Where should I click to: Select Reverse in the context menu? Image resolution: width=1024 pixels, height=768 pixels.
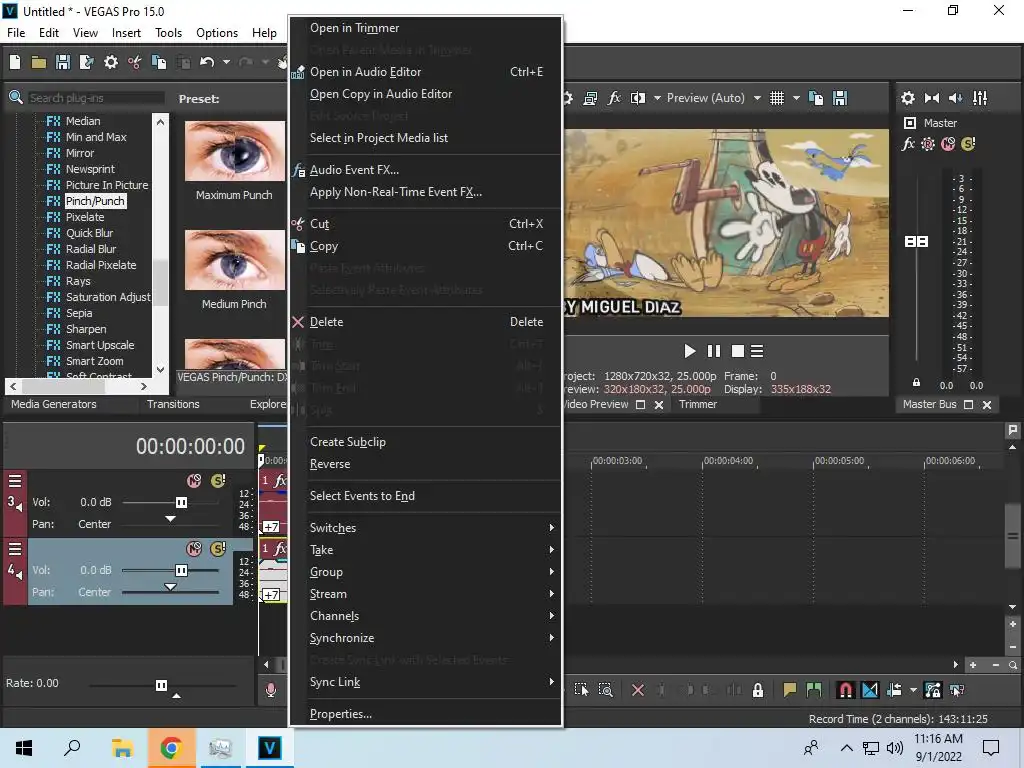pos(425,464)
